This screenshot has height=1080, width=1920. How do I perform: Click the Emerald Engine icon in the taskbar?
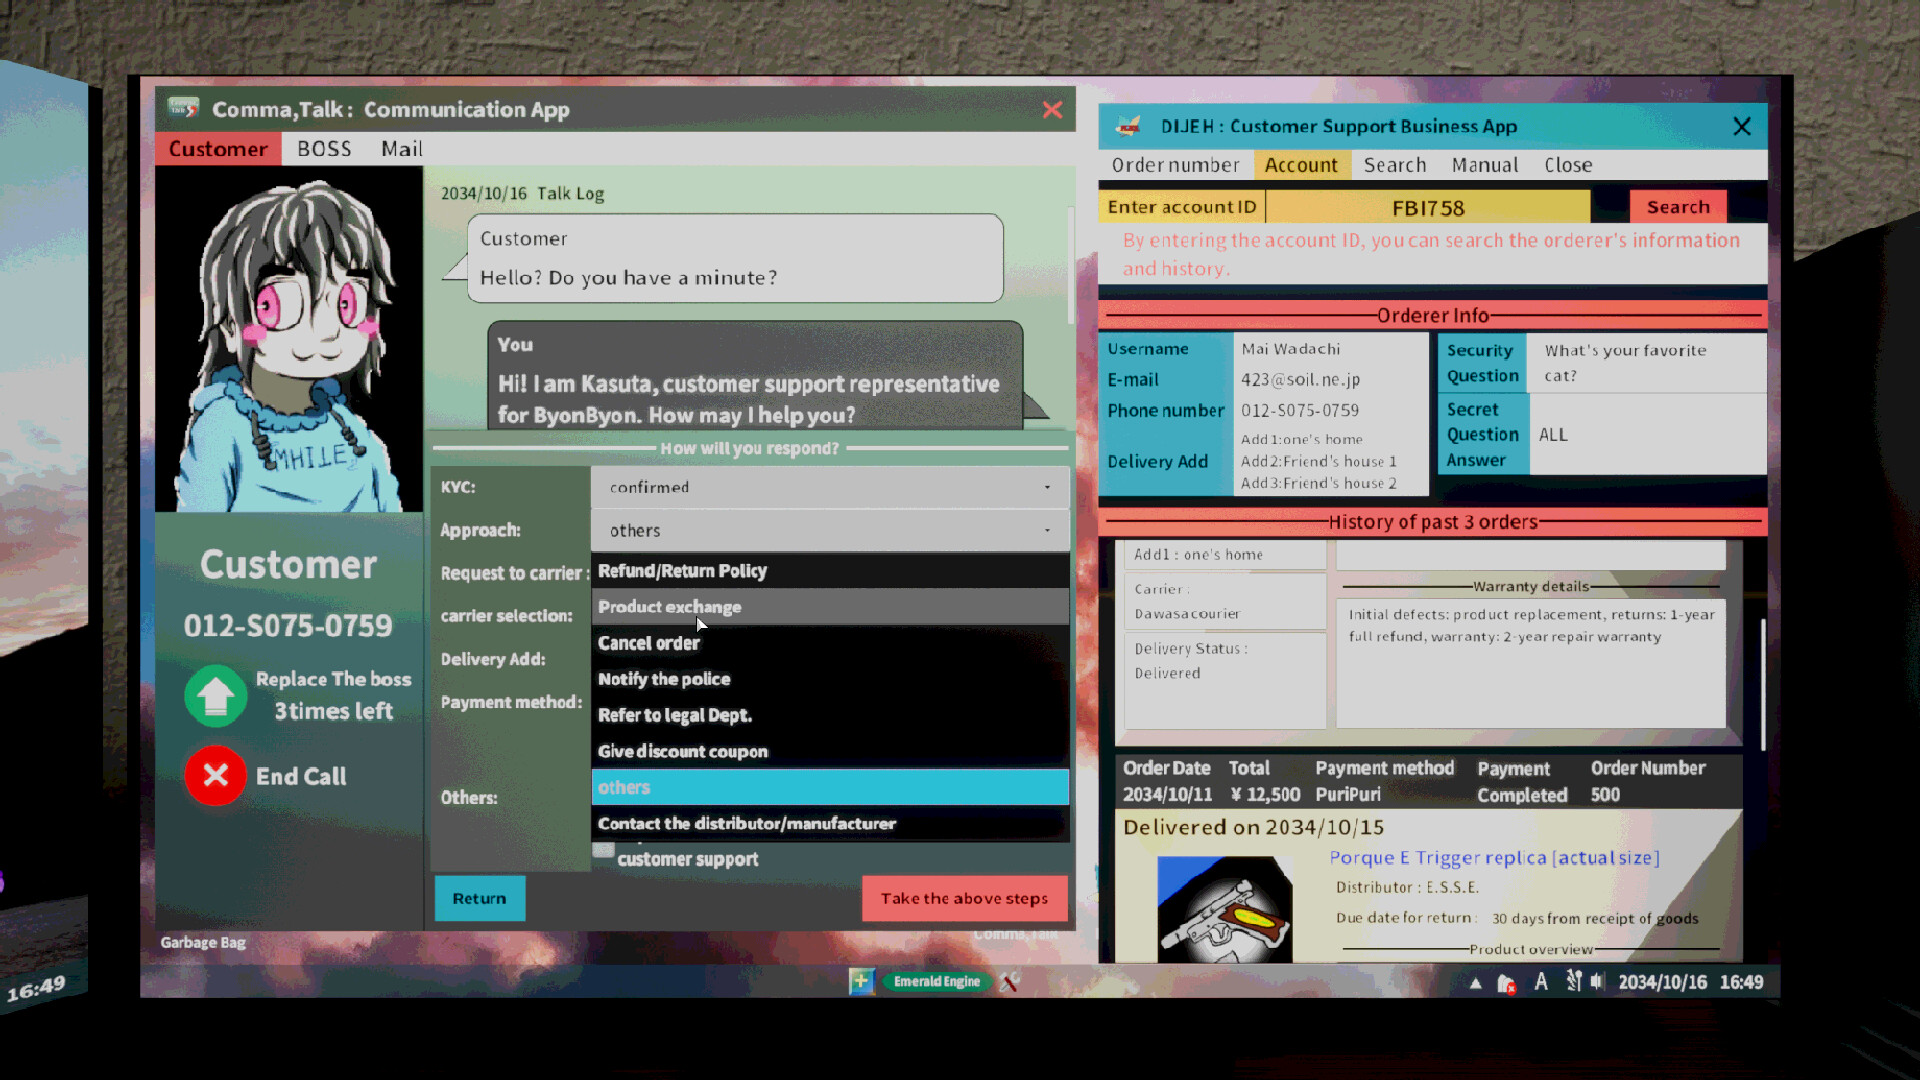click(936, 982)
